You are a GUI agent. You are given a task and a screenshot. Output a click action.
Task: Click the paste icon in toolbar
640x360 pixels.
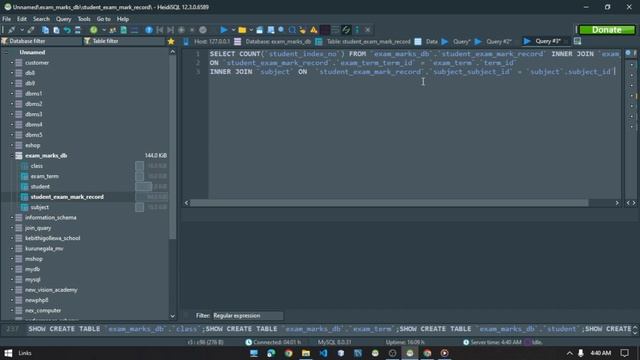pyautogui.click(x=56, y=30)
